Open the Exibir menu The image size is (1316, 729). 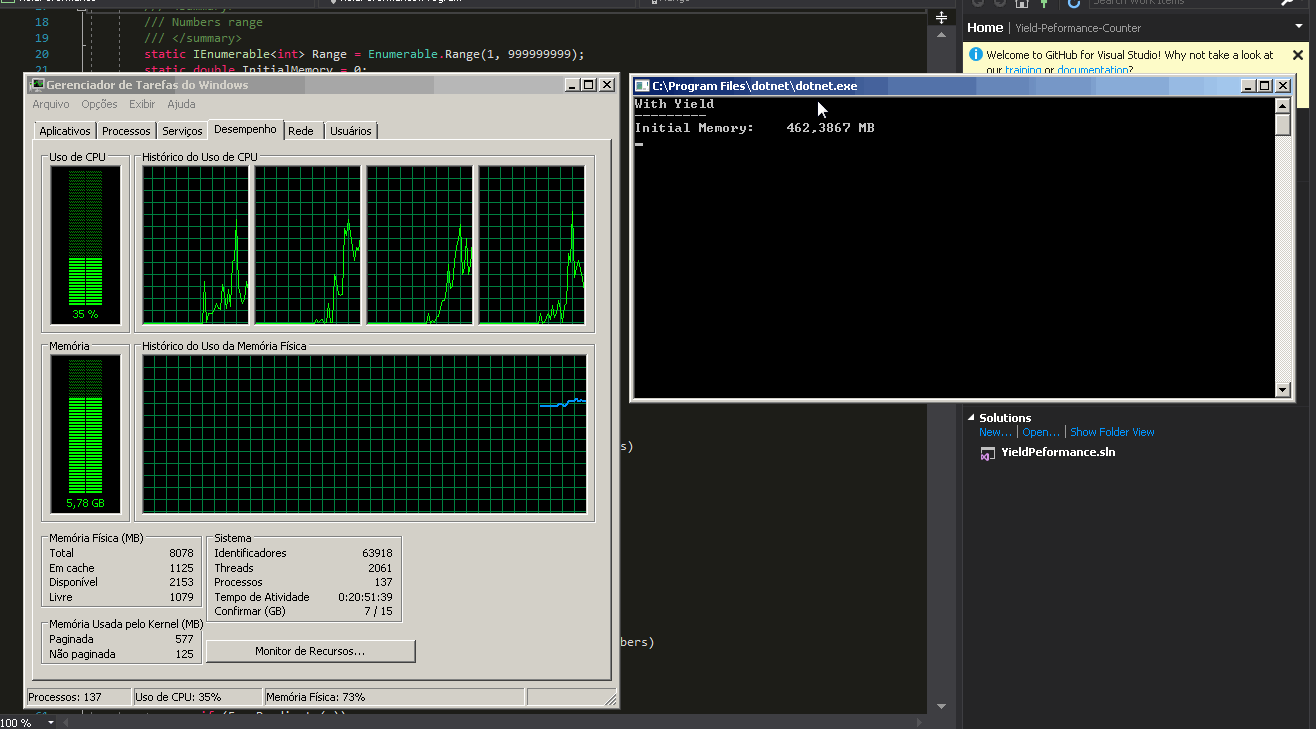(142, 104)
